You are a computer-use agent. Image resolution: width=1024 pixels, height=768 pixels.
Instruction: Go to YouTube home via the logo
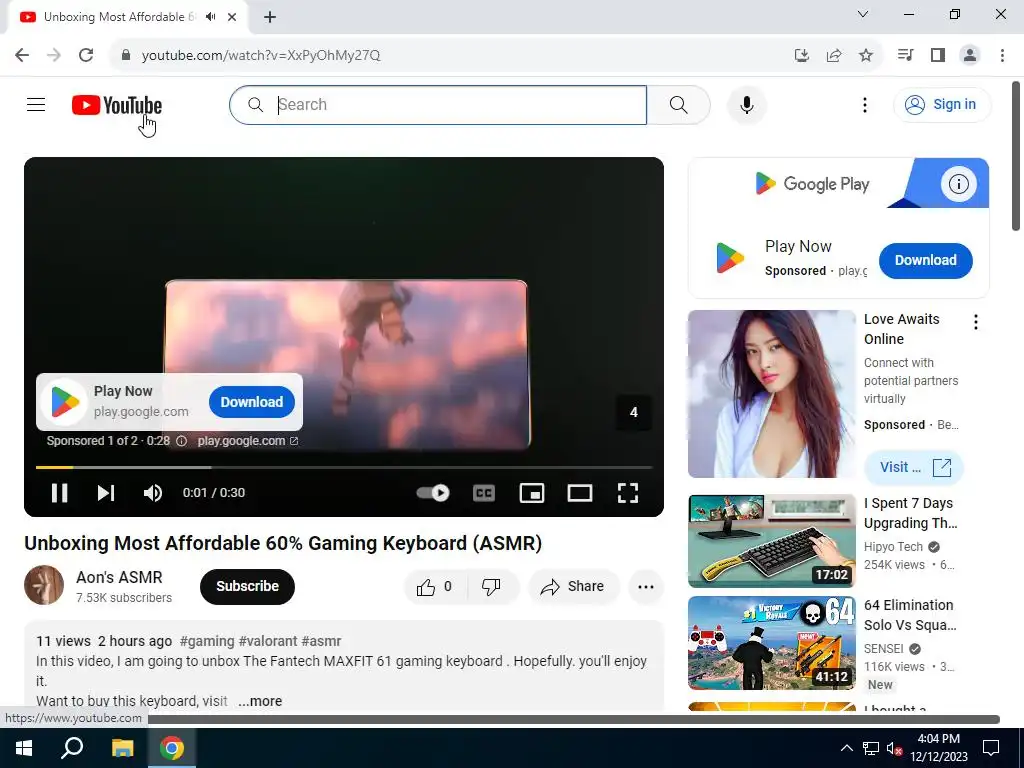click(117, 105)
